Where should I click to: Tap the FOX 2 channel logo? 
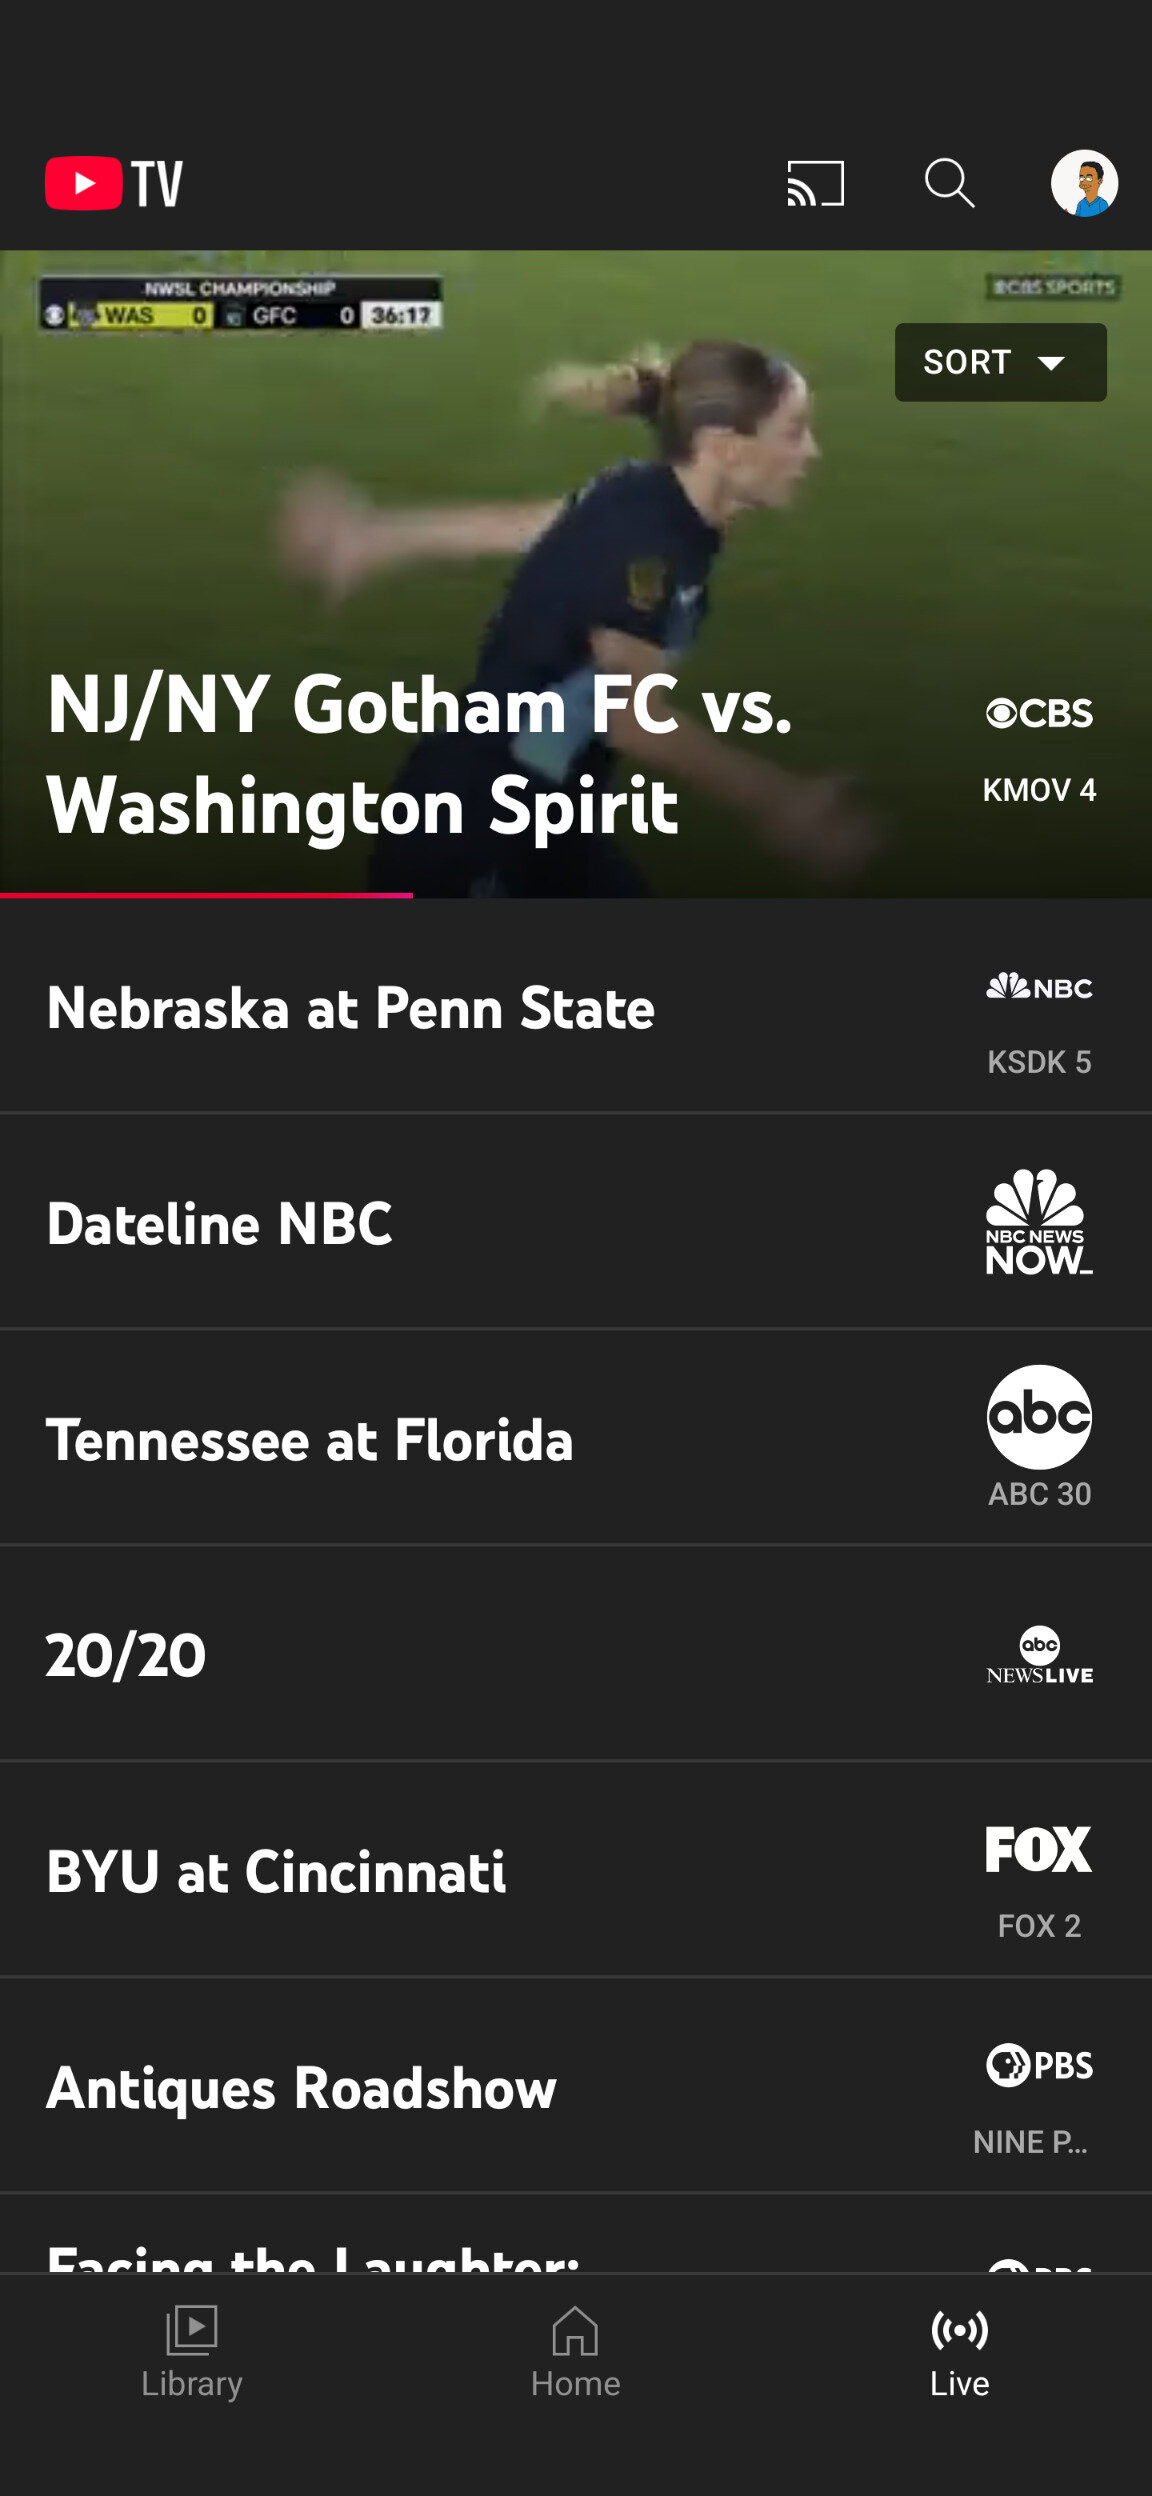1039,1850
